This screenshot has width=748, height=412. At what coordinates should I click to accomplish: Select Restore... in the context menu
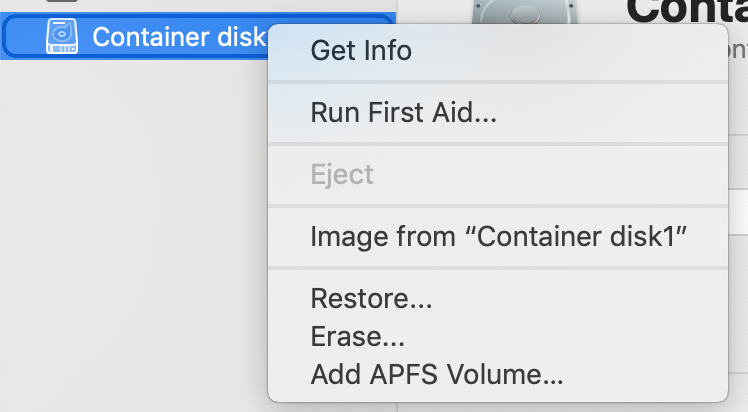359,299
